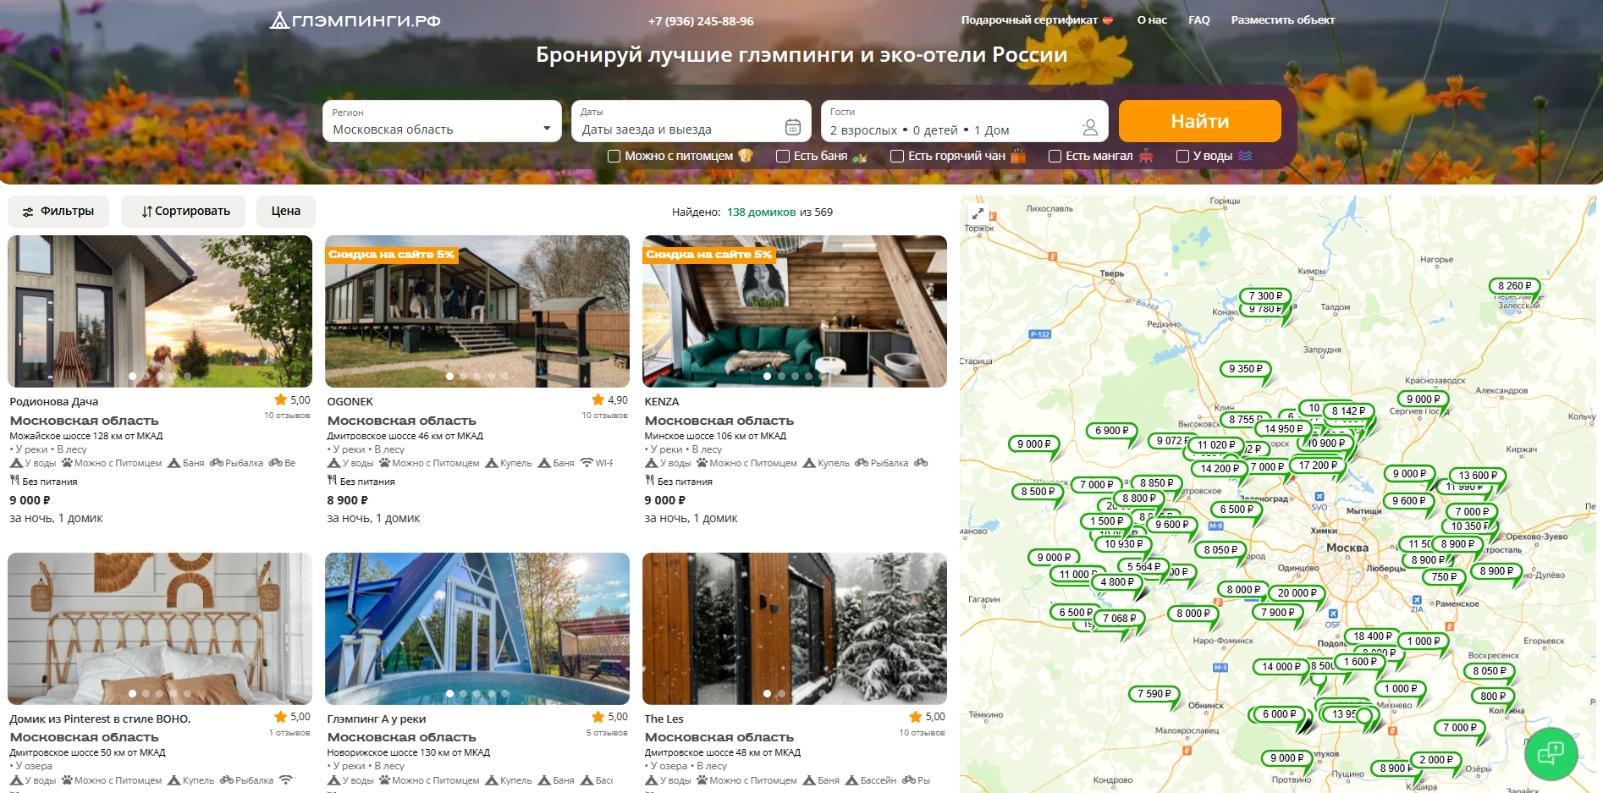Viewport: 1603px width, 793px height.
Task: Click the Глэмпинги.рф logo
Action: [355, 20]
